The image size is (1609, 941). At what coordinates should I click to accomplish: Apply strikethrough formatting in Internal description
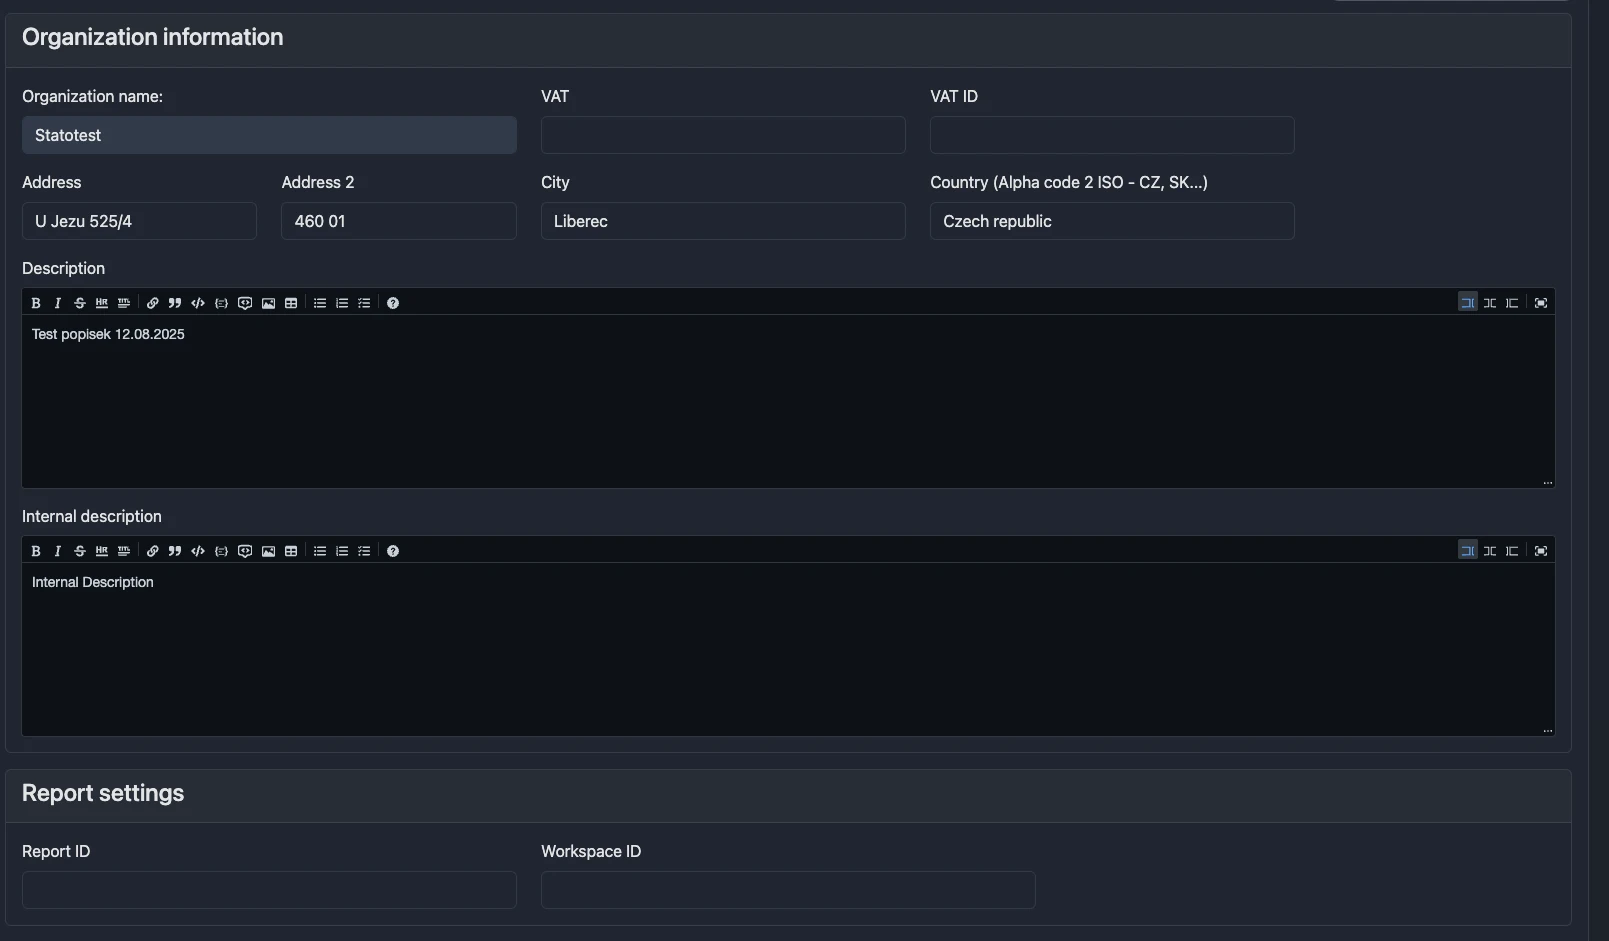(79, 551)
